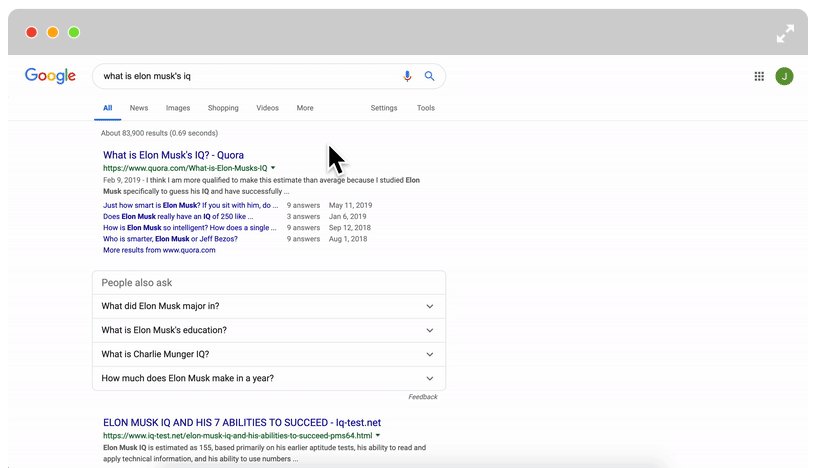Viewport: 818px width, 468px height.
Task: Click the microphone voice search icon
Action: tap(407, 76)
